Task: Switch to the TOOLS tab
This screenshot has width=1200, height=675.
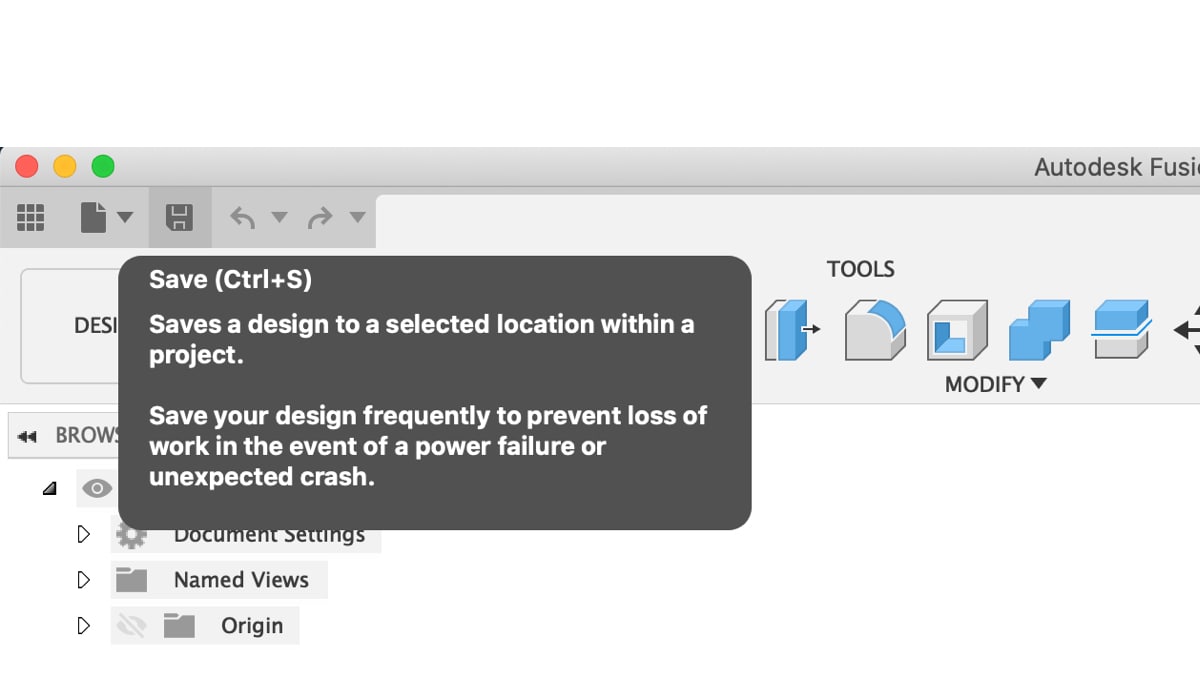Action: 860,269
